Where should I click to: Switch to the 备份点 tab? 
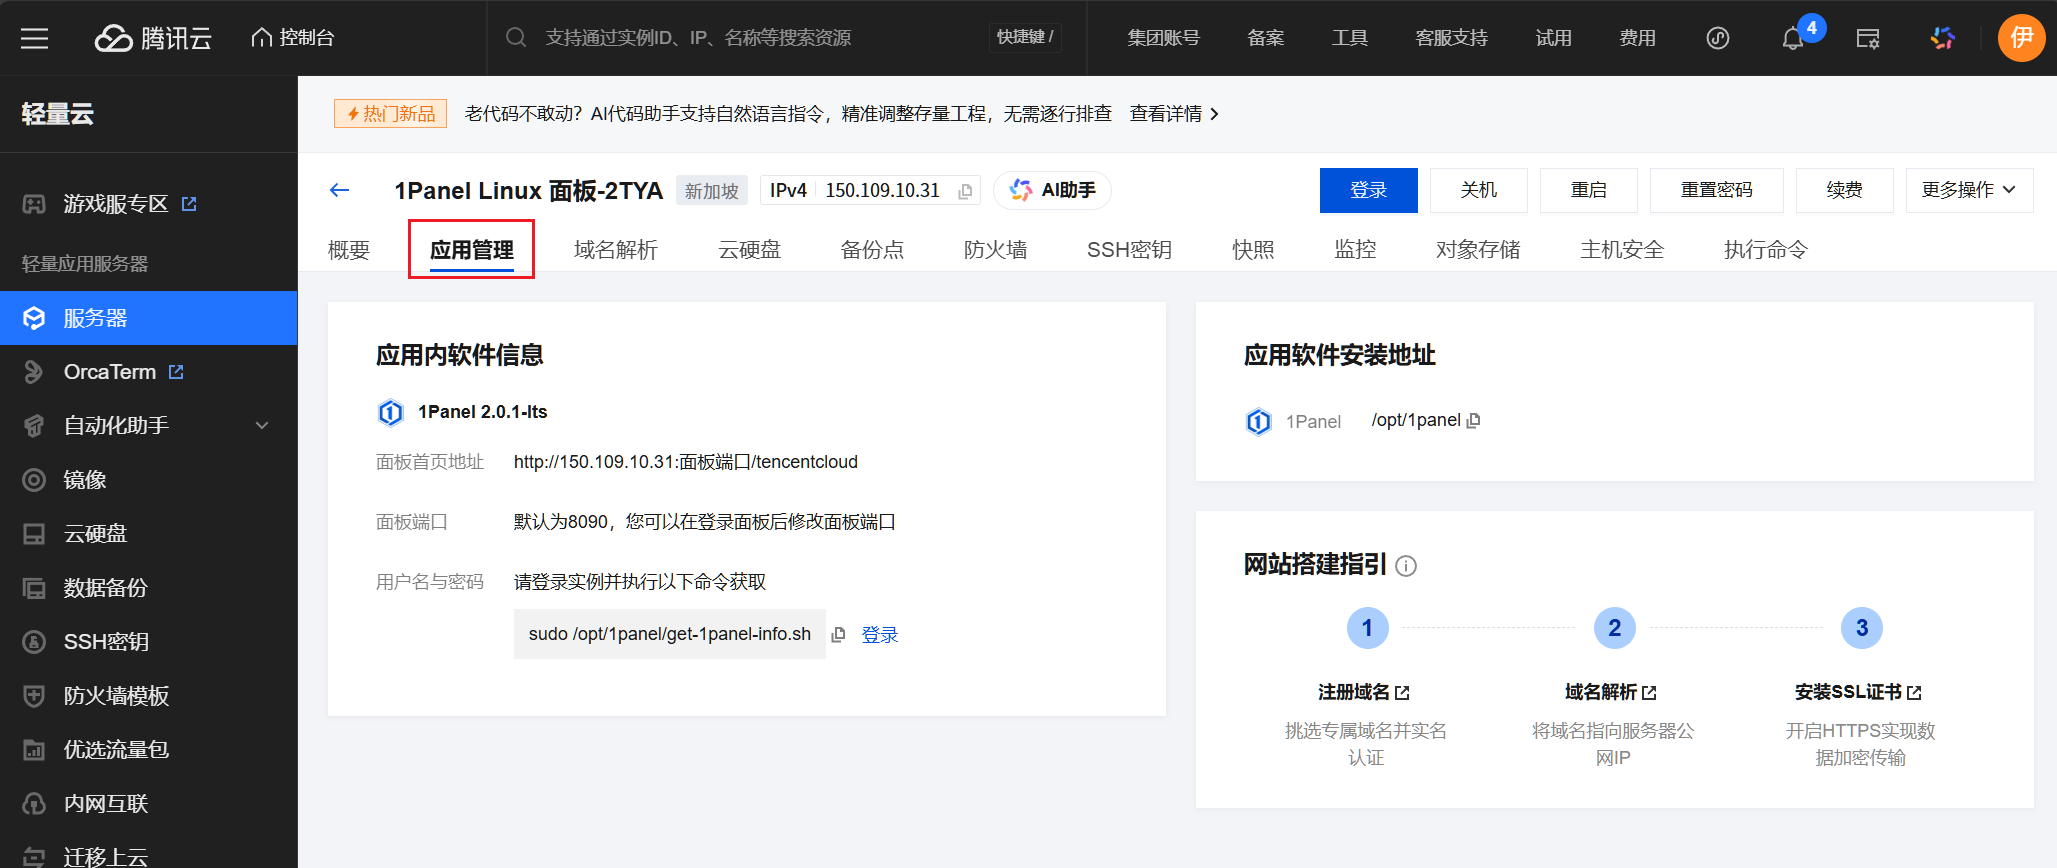(x=872, y=250)
